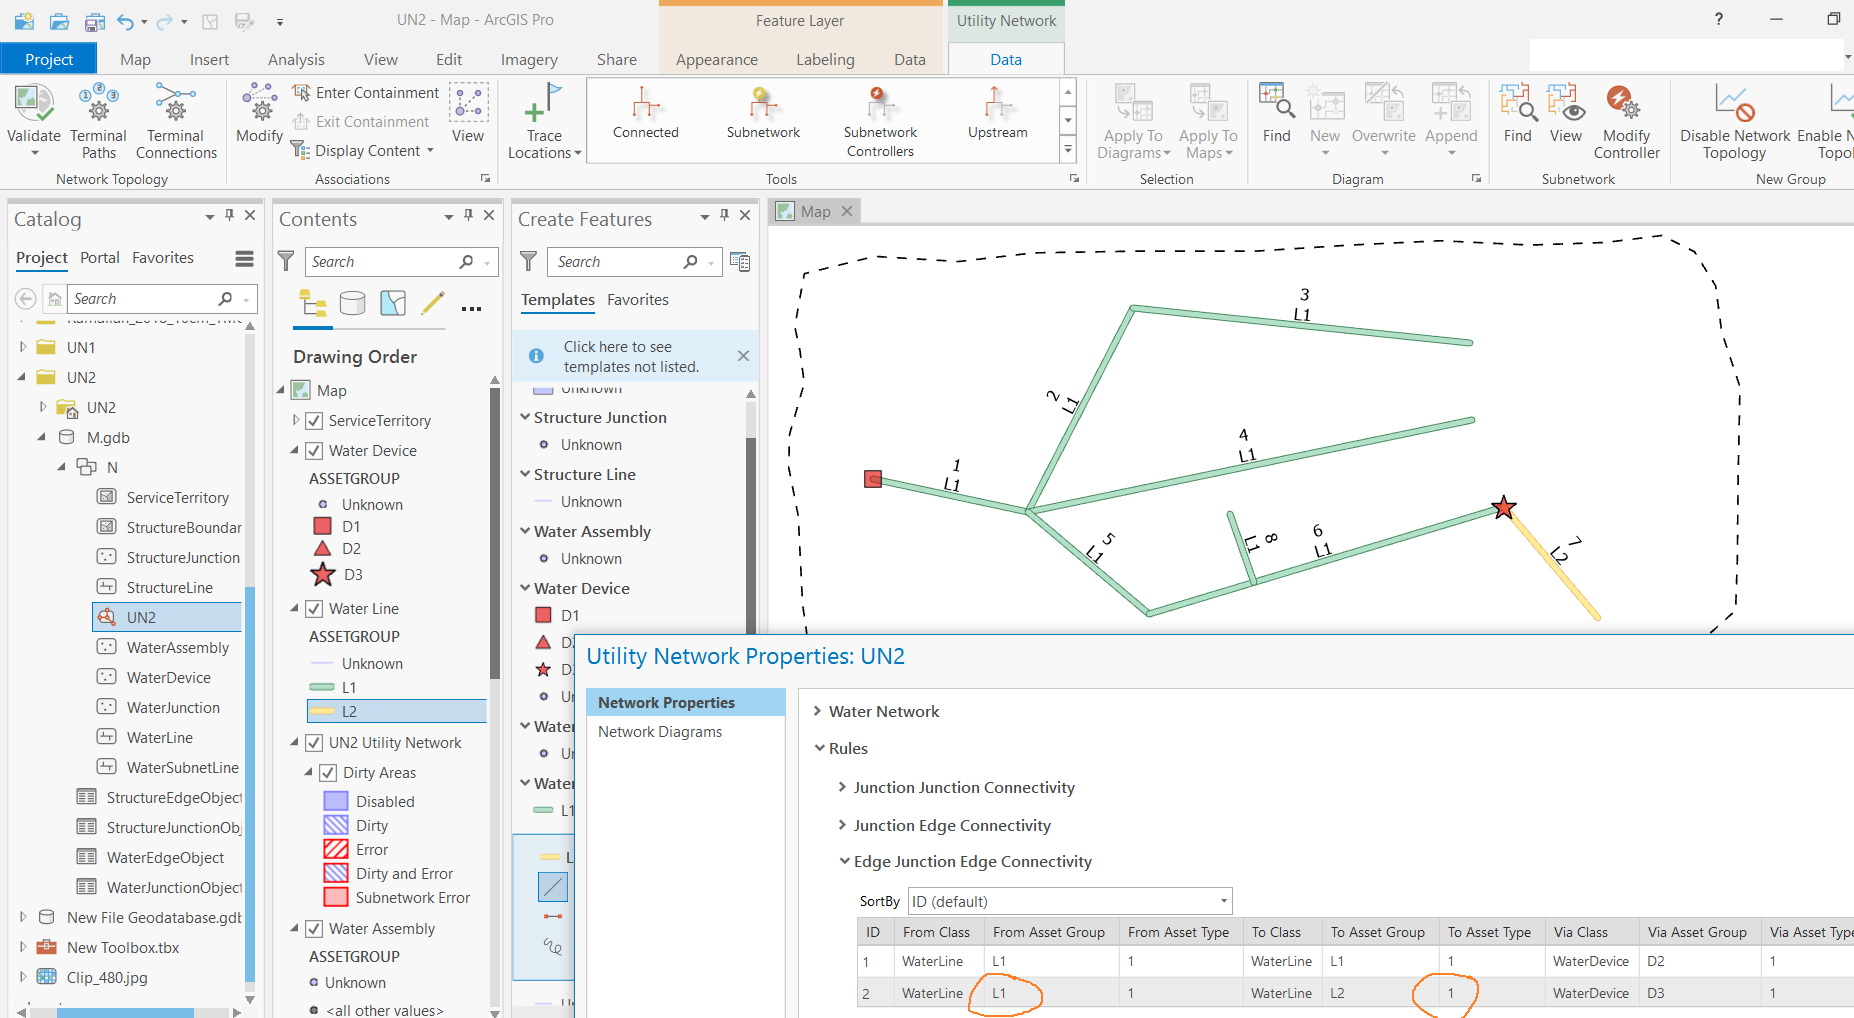Click the Trace Locations button
This screenshot has width=1854, height=1018.
[544, 121]
